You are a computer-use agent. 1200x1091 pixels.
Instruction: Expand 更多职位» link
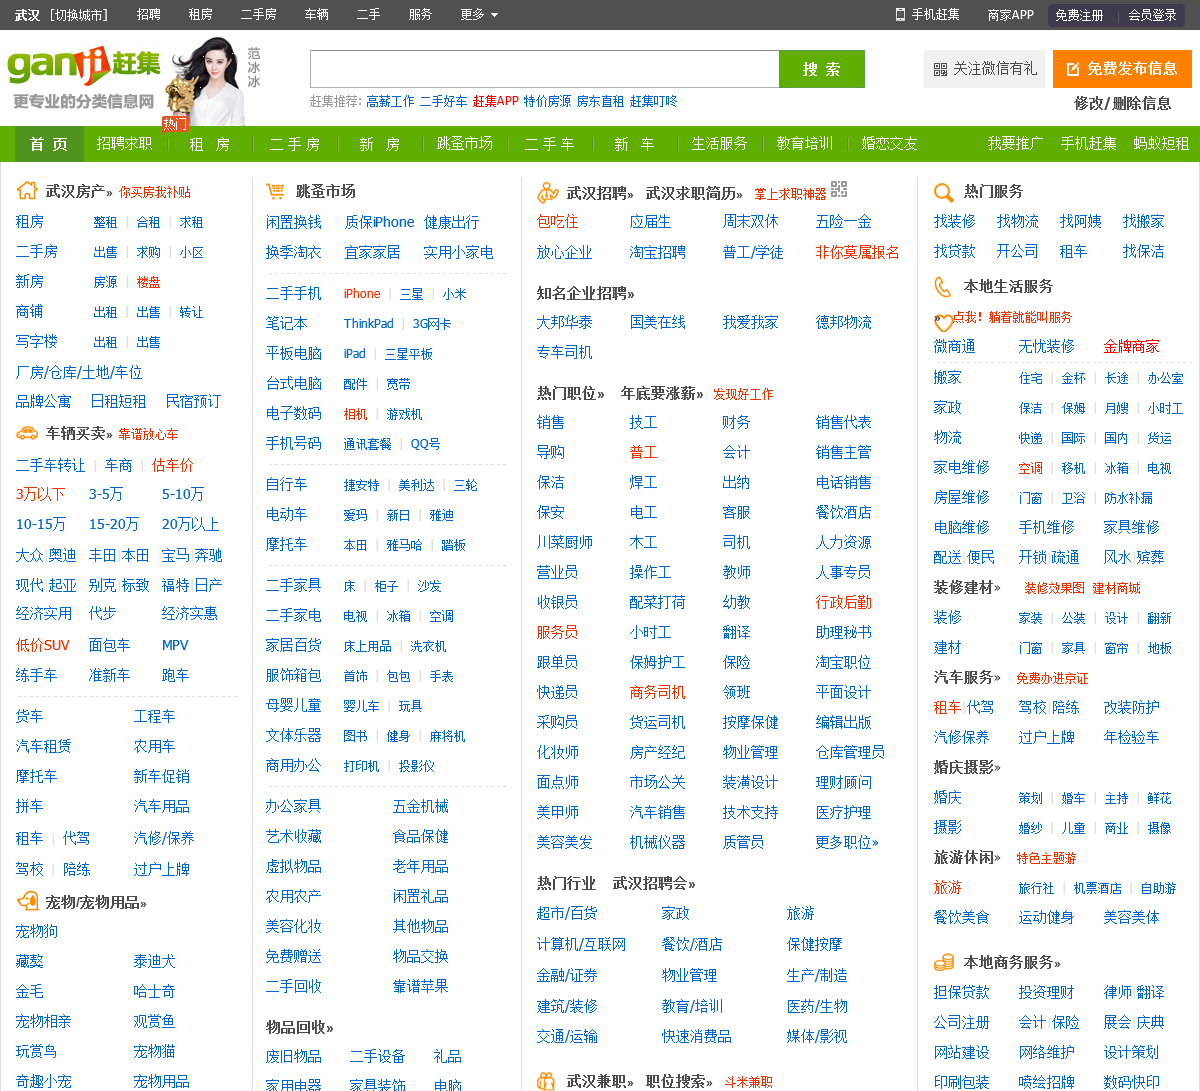click(x=847, y=842)
